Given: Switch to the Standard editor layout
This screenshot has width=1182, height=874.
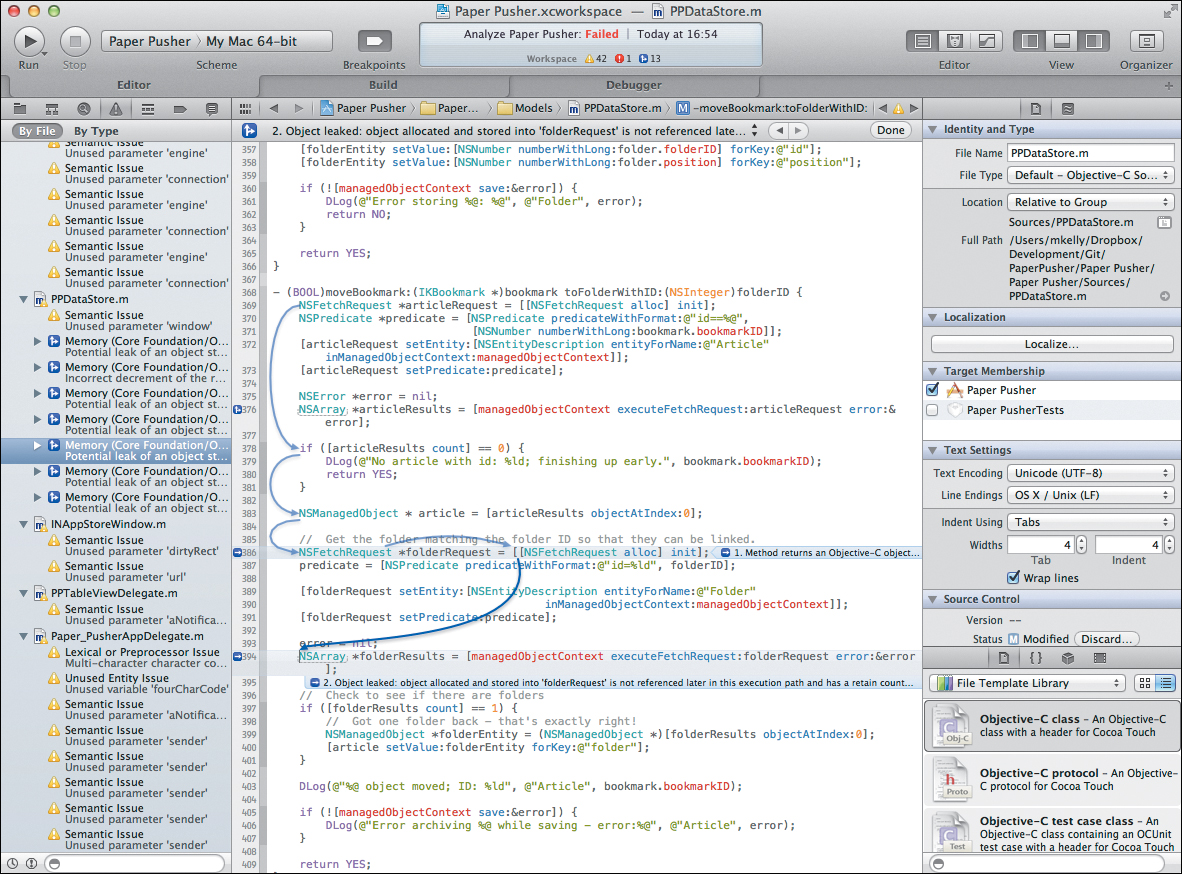Looking at the screenshot, I should (923, 41).
